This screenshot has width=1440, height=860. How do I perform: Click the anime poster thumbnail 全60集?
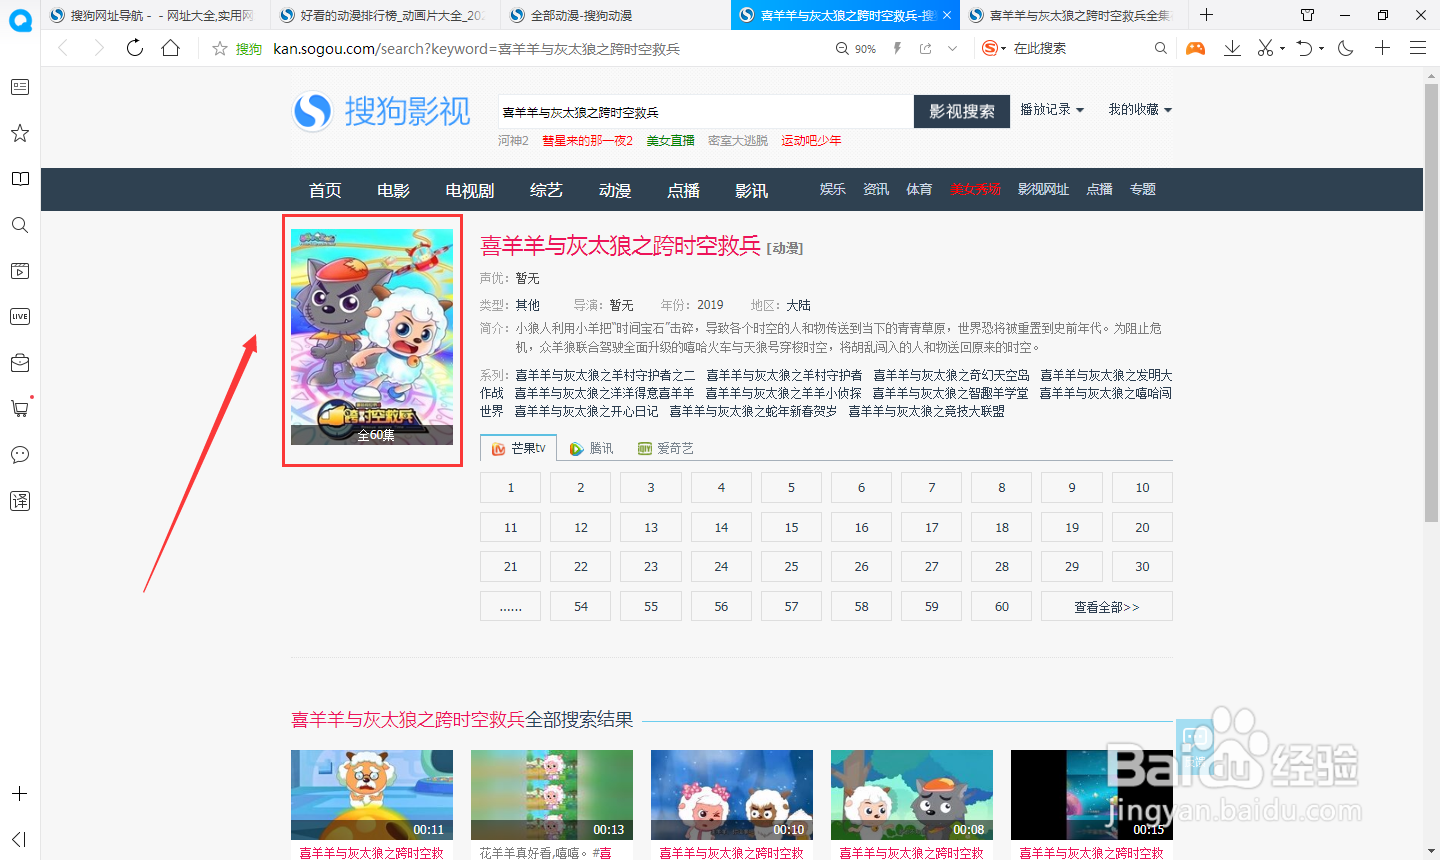click(x=372, y=337)
